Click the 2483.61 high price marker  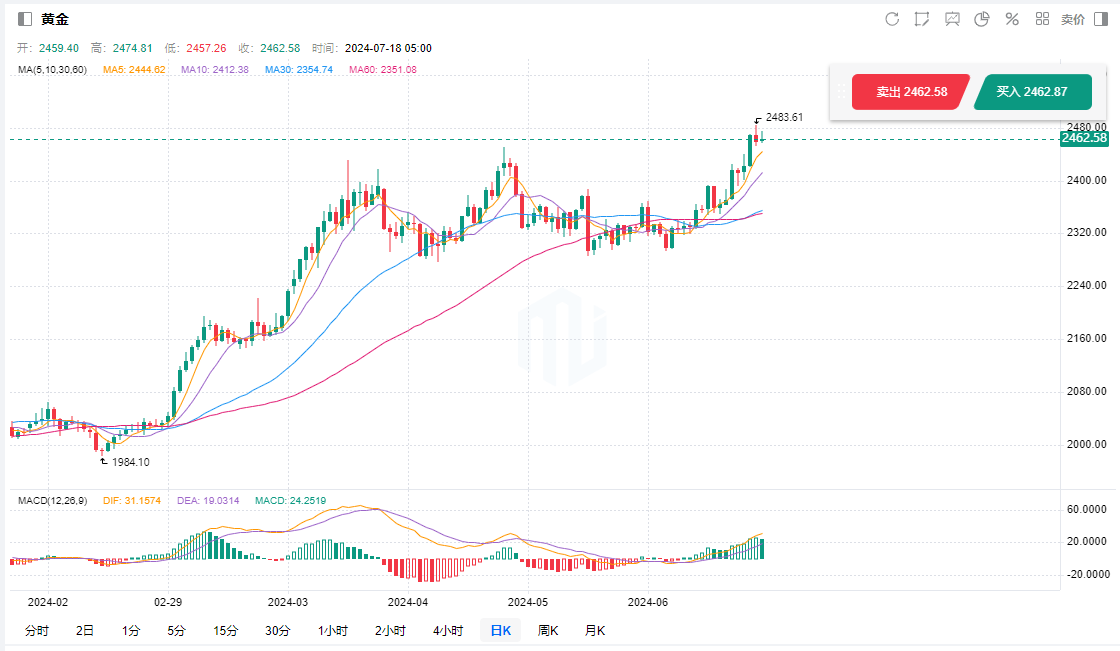tap(784, 117)
